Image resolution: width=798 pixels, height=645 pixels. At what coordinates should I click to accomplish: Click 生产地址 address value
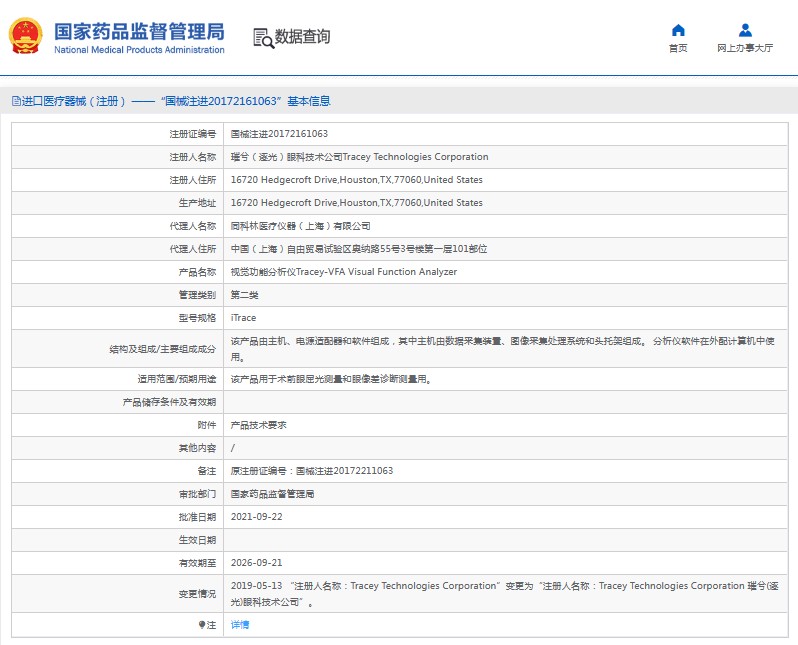click(x=356, y=203)
